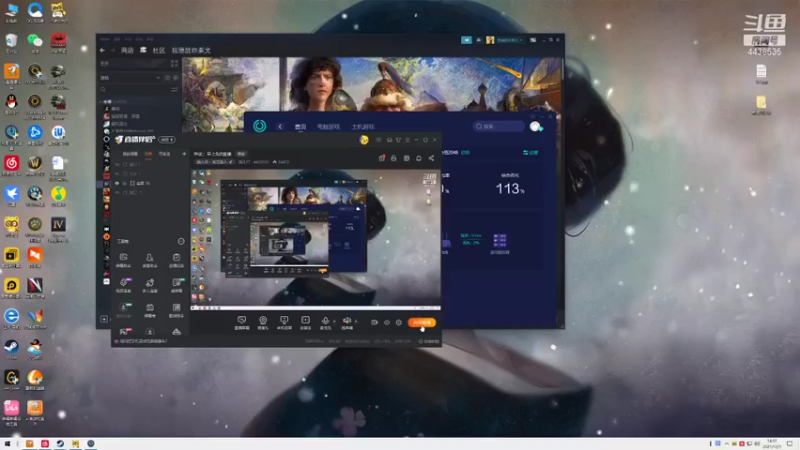Click the play-box icon left of the microphone
800x450 pixels.
[305, 320]
